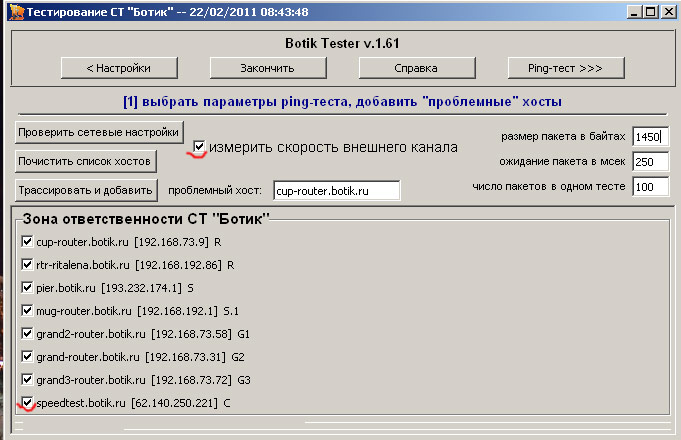Open Справка help
Image resolution: width=681 pixels, height=440 pixels.
pyautogui.click(x=417, y=68)
